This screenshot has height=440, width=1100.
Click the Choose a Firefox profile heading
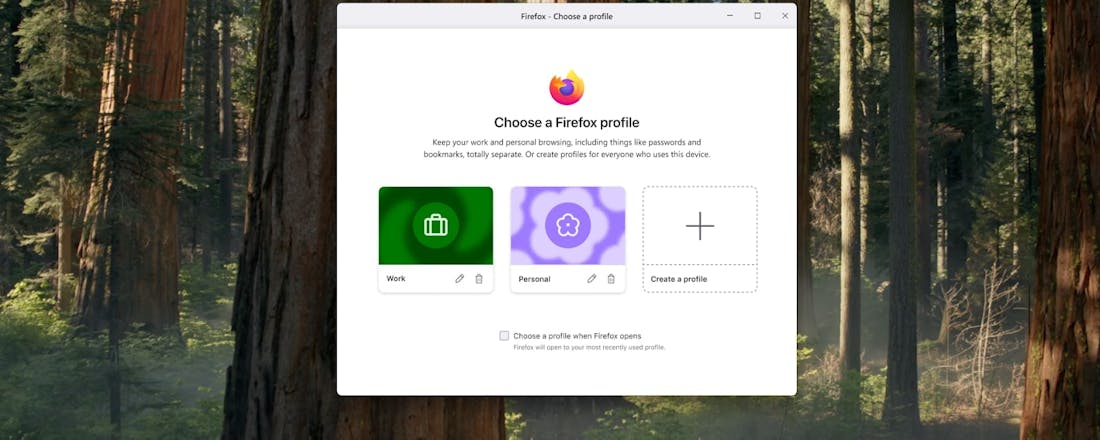pos(567,123)
